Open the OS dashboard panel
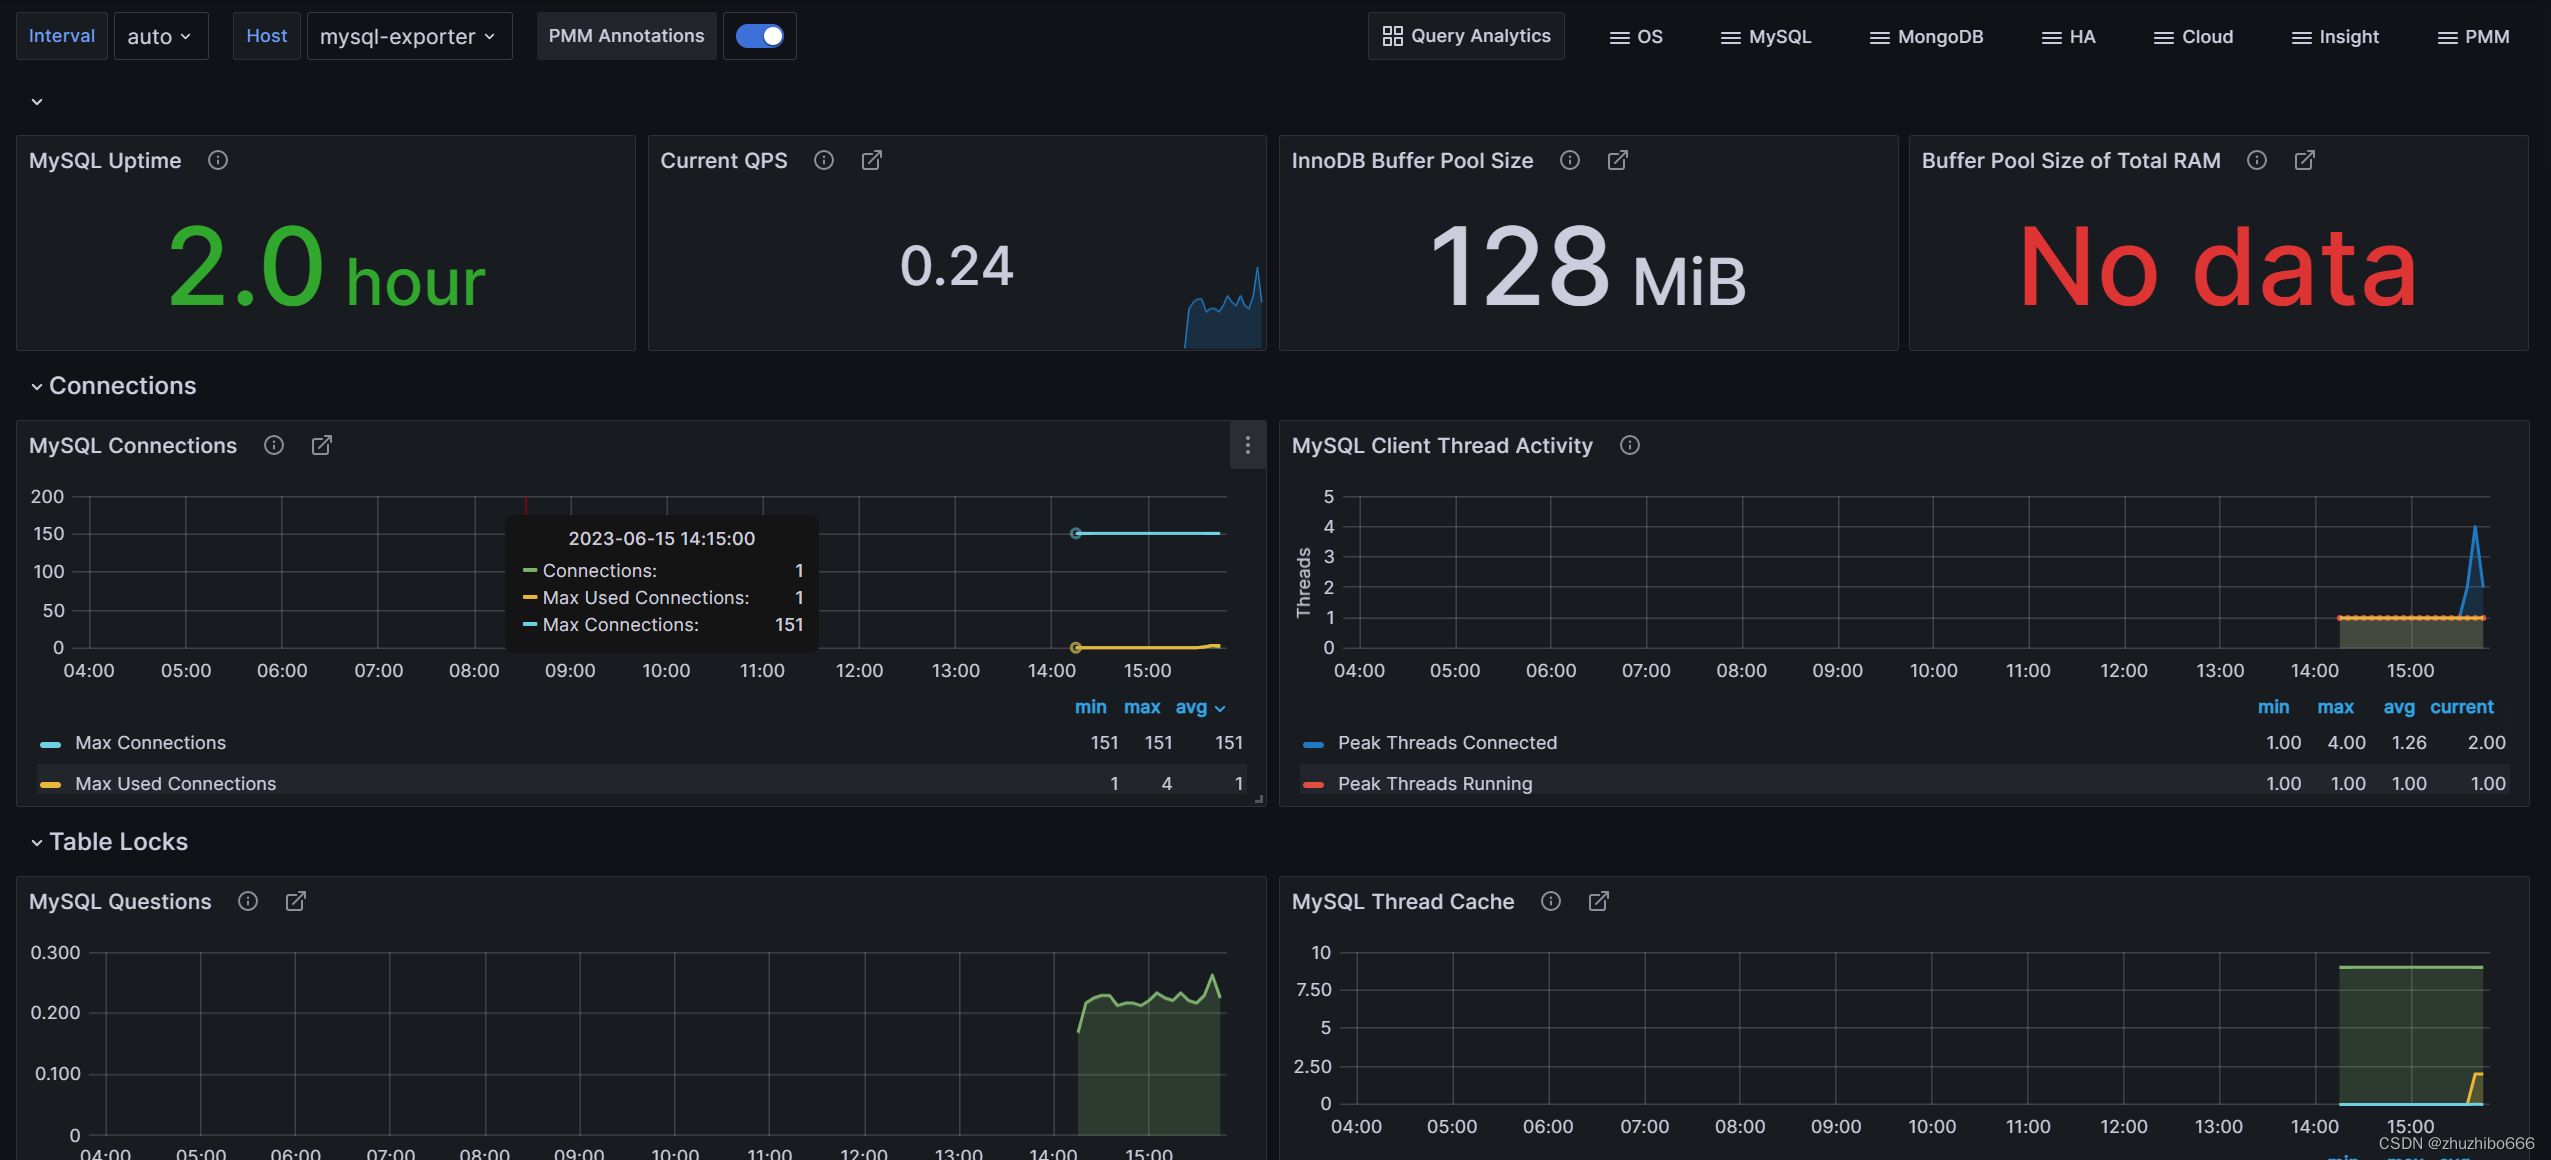Image resolution: width=2551 pixels, height=1160 pixels. [x=1637, y=36]
